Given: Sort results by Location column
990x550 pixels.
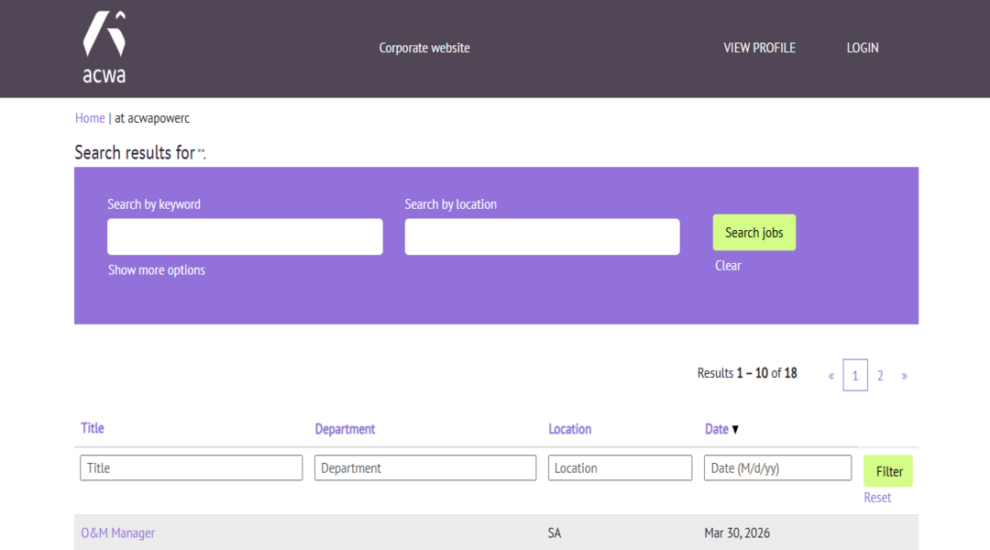Looking at the screenshot, I should pyautogui.click(x=570, y=429).
